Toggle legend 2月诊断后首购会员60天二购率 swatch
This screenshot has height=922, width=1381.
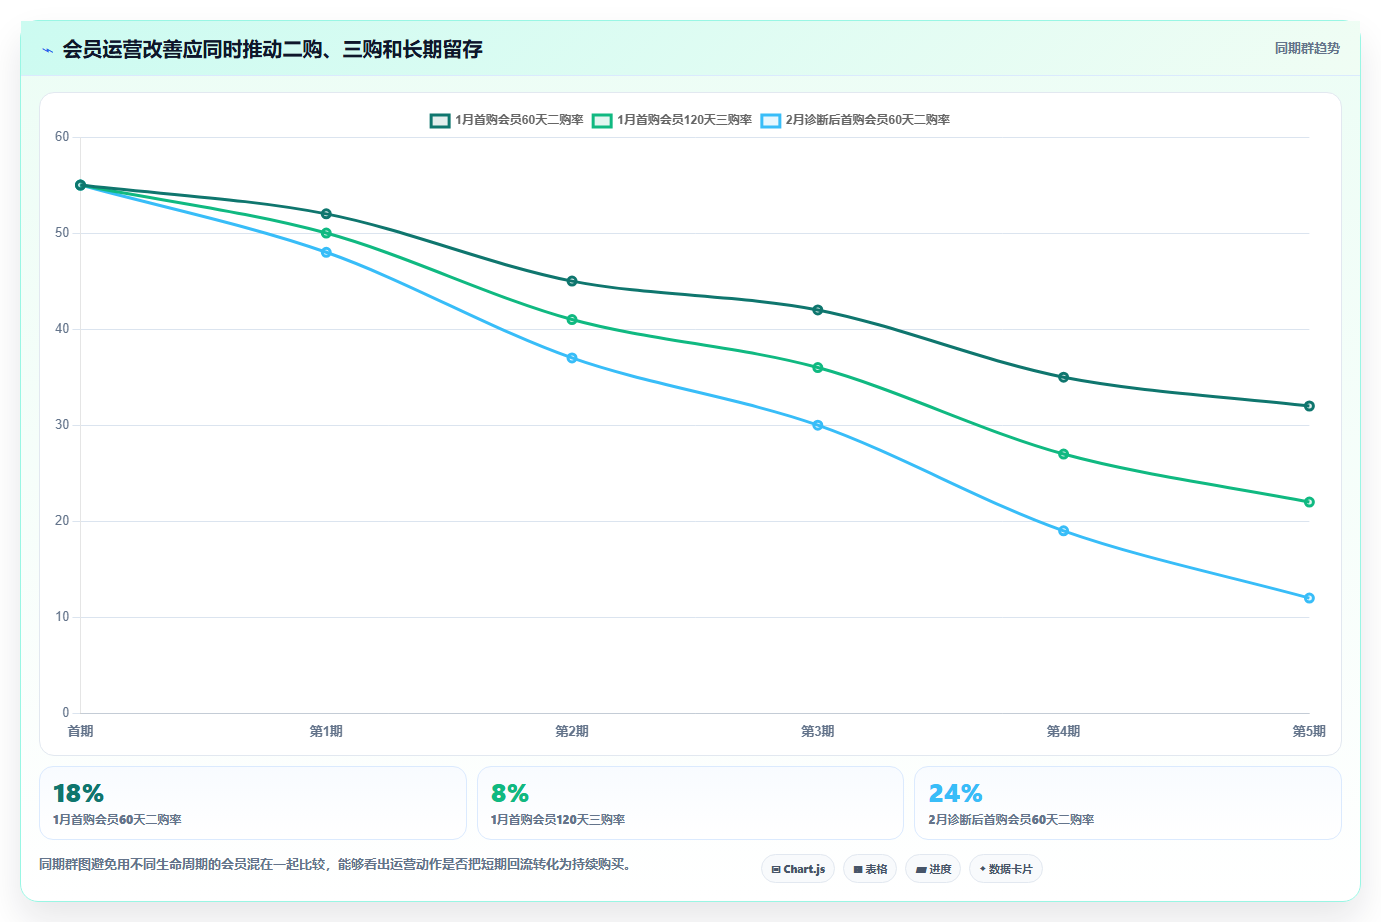(770, 120)
